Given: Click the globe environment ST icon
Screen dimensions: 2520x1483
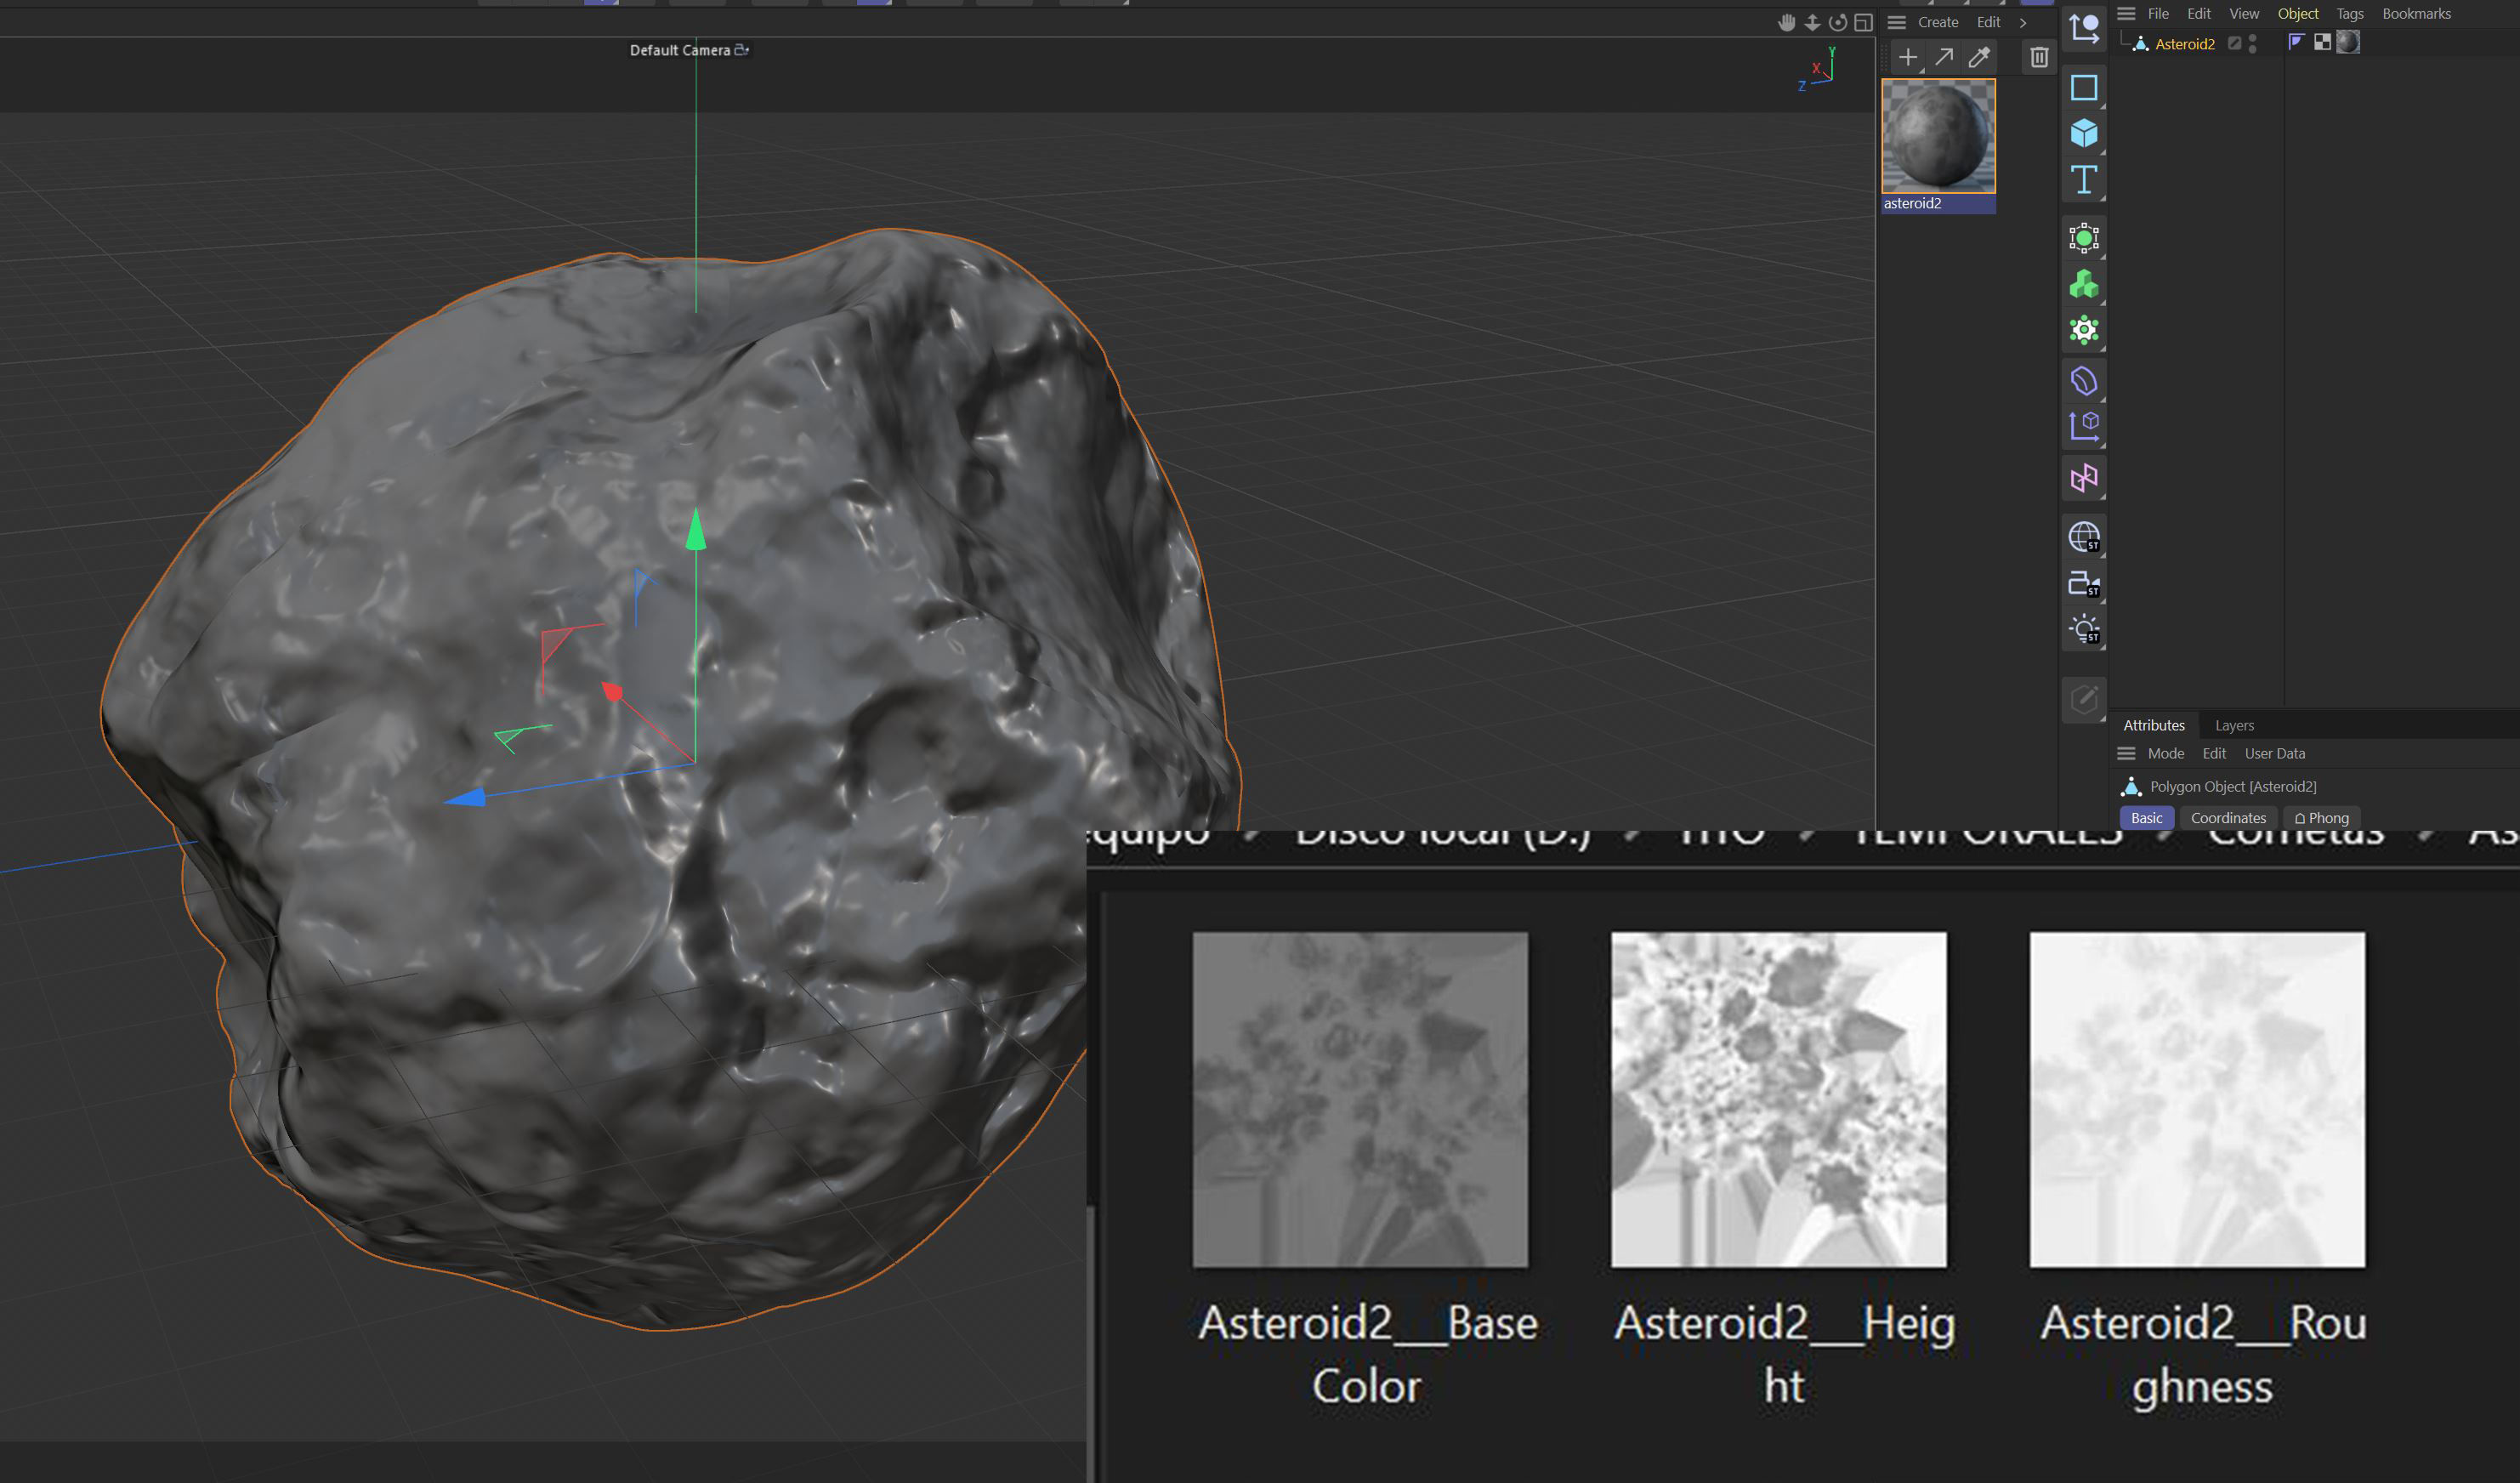Looking at the screenshot, I should [2084, 537].
